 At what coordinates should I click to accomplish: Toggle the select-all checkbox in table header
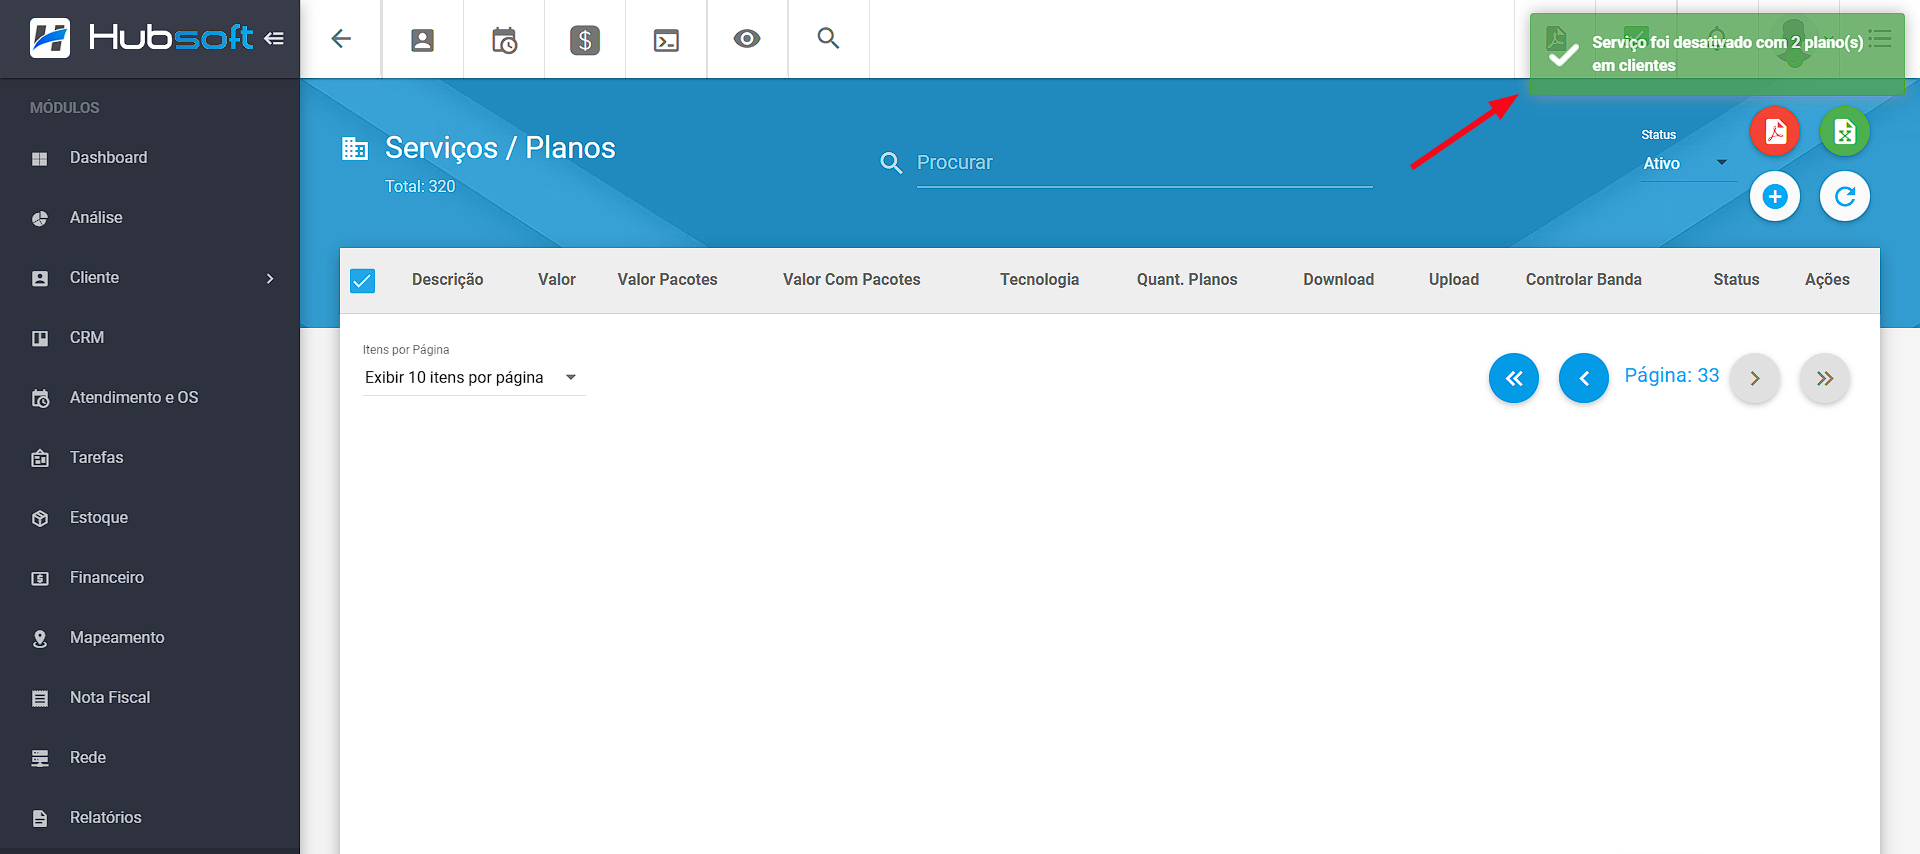tap(363, 281)
